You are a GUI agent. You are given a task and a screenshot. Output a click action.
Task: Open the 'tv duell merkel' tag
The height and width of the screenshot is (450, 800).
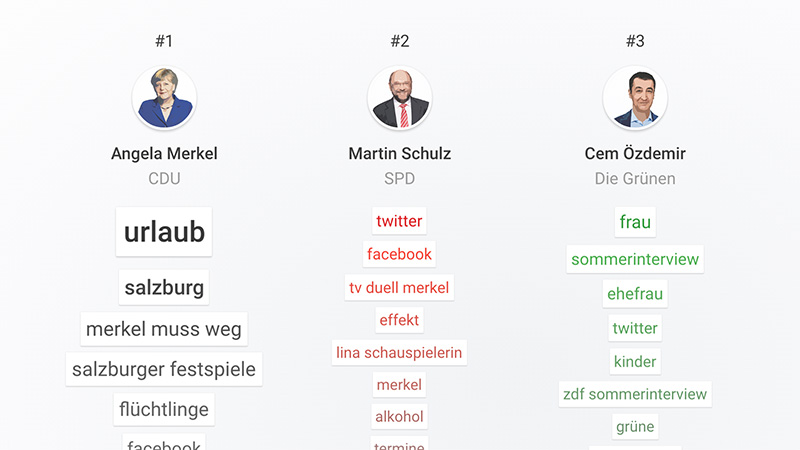click(x=399, y=287)
